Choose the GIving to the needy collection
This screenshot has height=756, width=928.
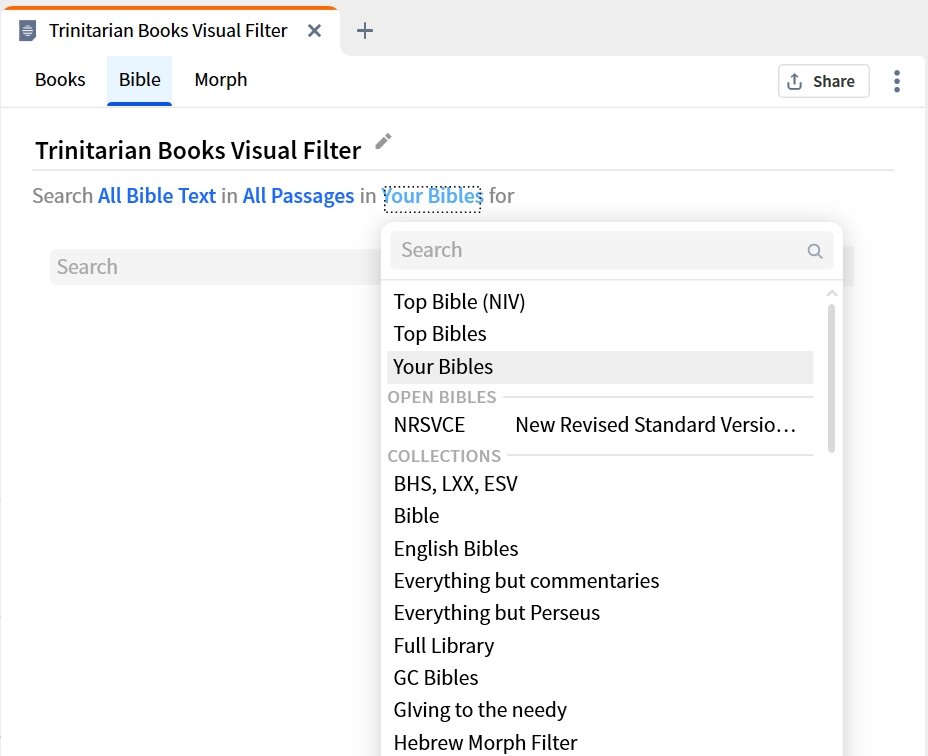pos(600,710)
